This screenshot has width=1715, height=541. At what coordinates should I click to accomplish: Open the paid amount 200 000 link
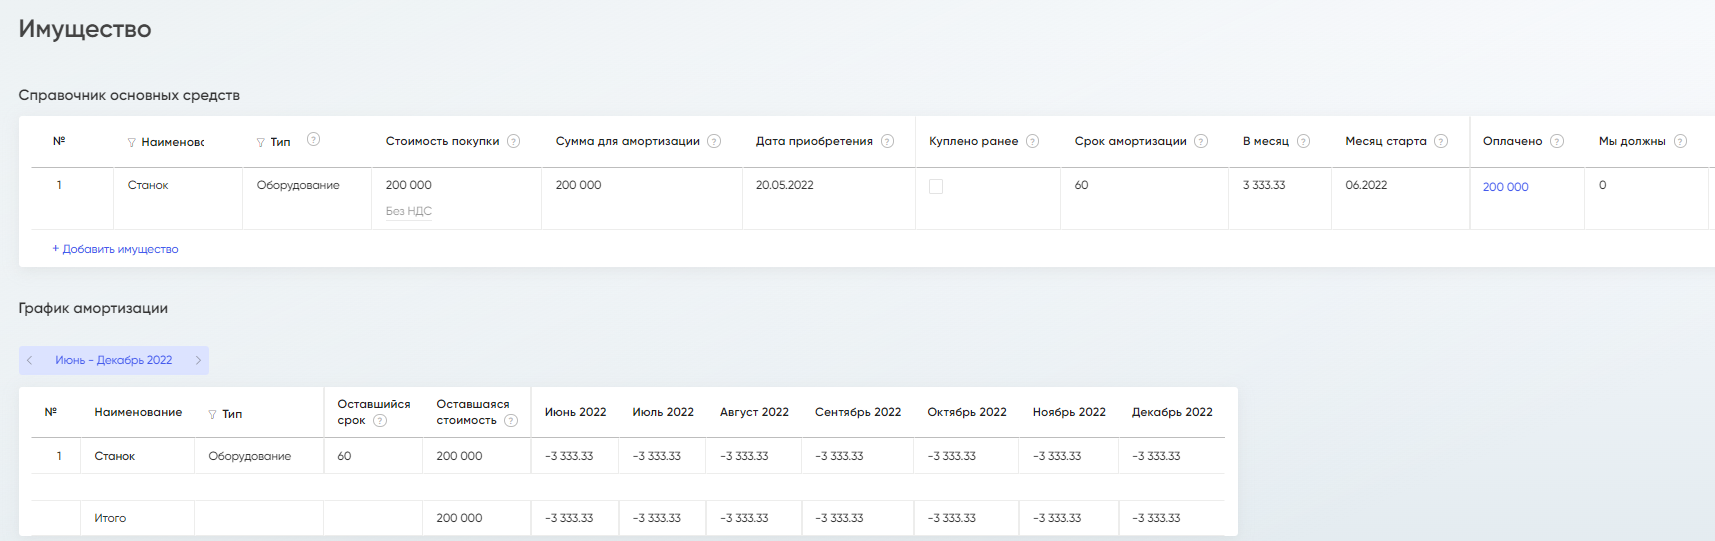(1505, 187)
